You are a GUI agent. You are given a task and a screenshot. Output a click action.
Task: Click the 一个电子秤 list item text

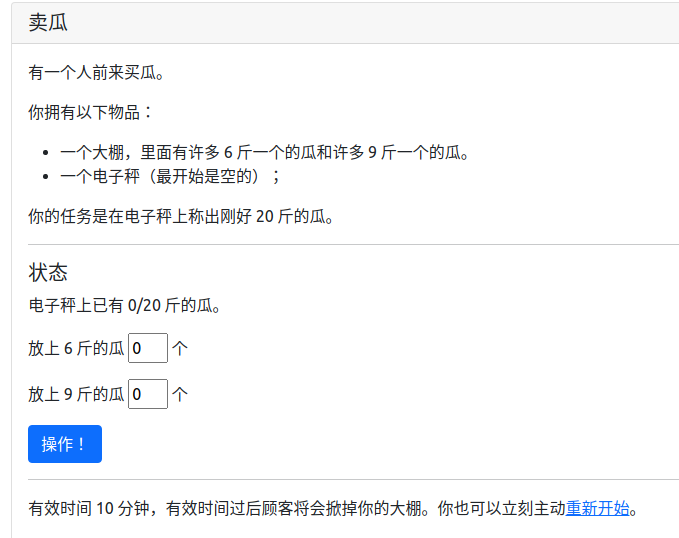170,176
